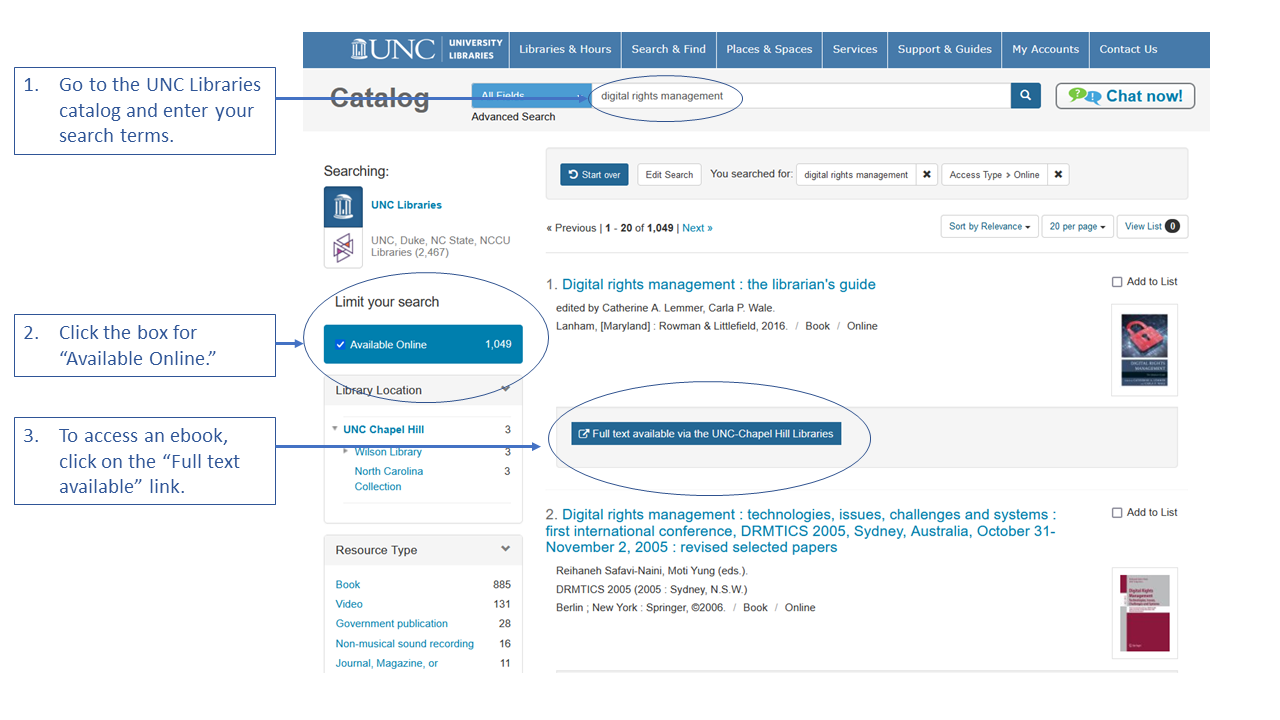Open the Search & Find menu

(x=668, y=49)
